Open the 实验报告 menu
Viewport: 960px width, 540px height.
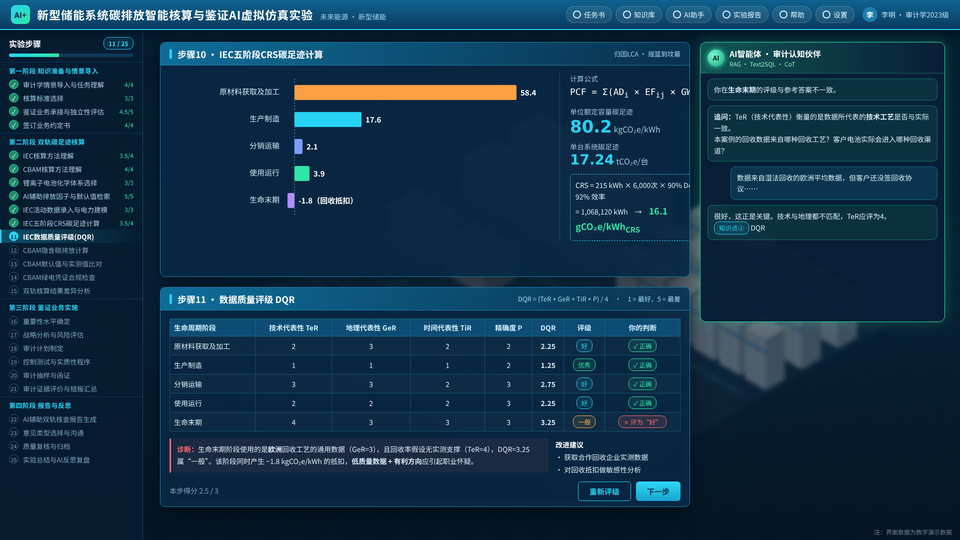point(741,15)
